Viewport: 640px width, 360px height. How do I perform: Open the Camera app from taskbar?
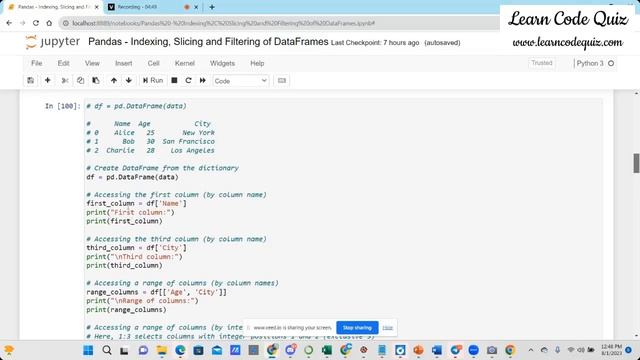(492, 350)
